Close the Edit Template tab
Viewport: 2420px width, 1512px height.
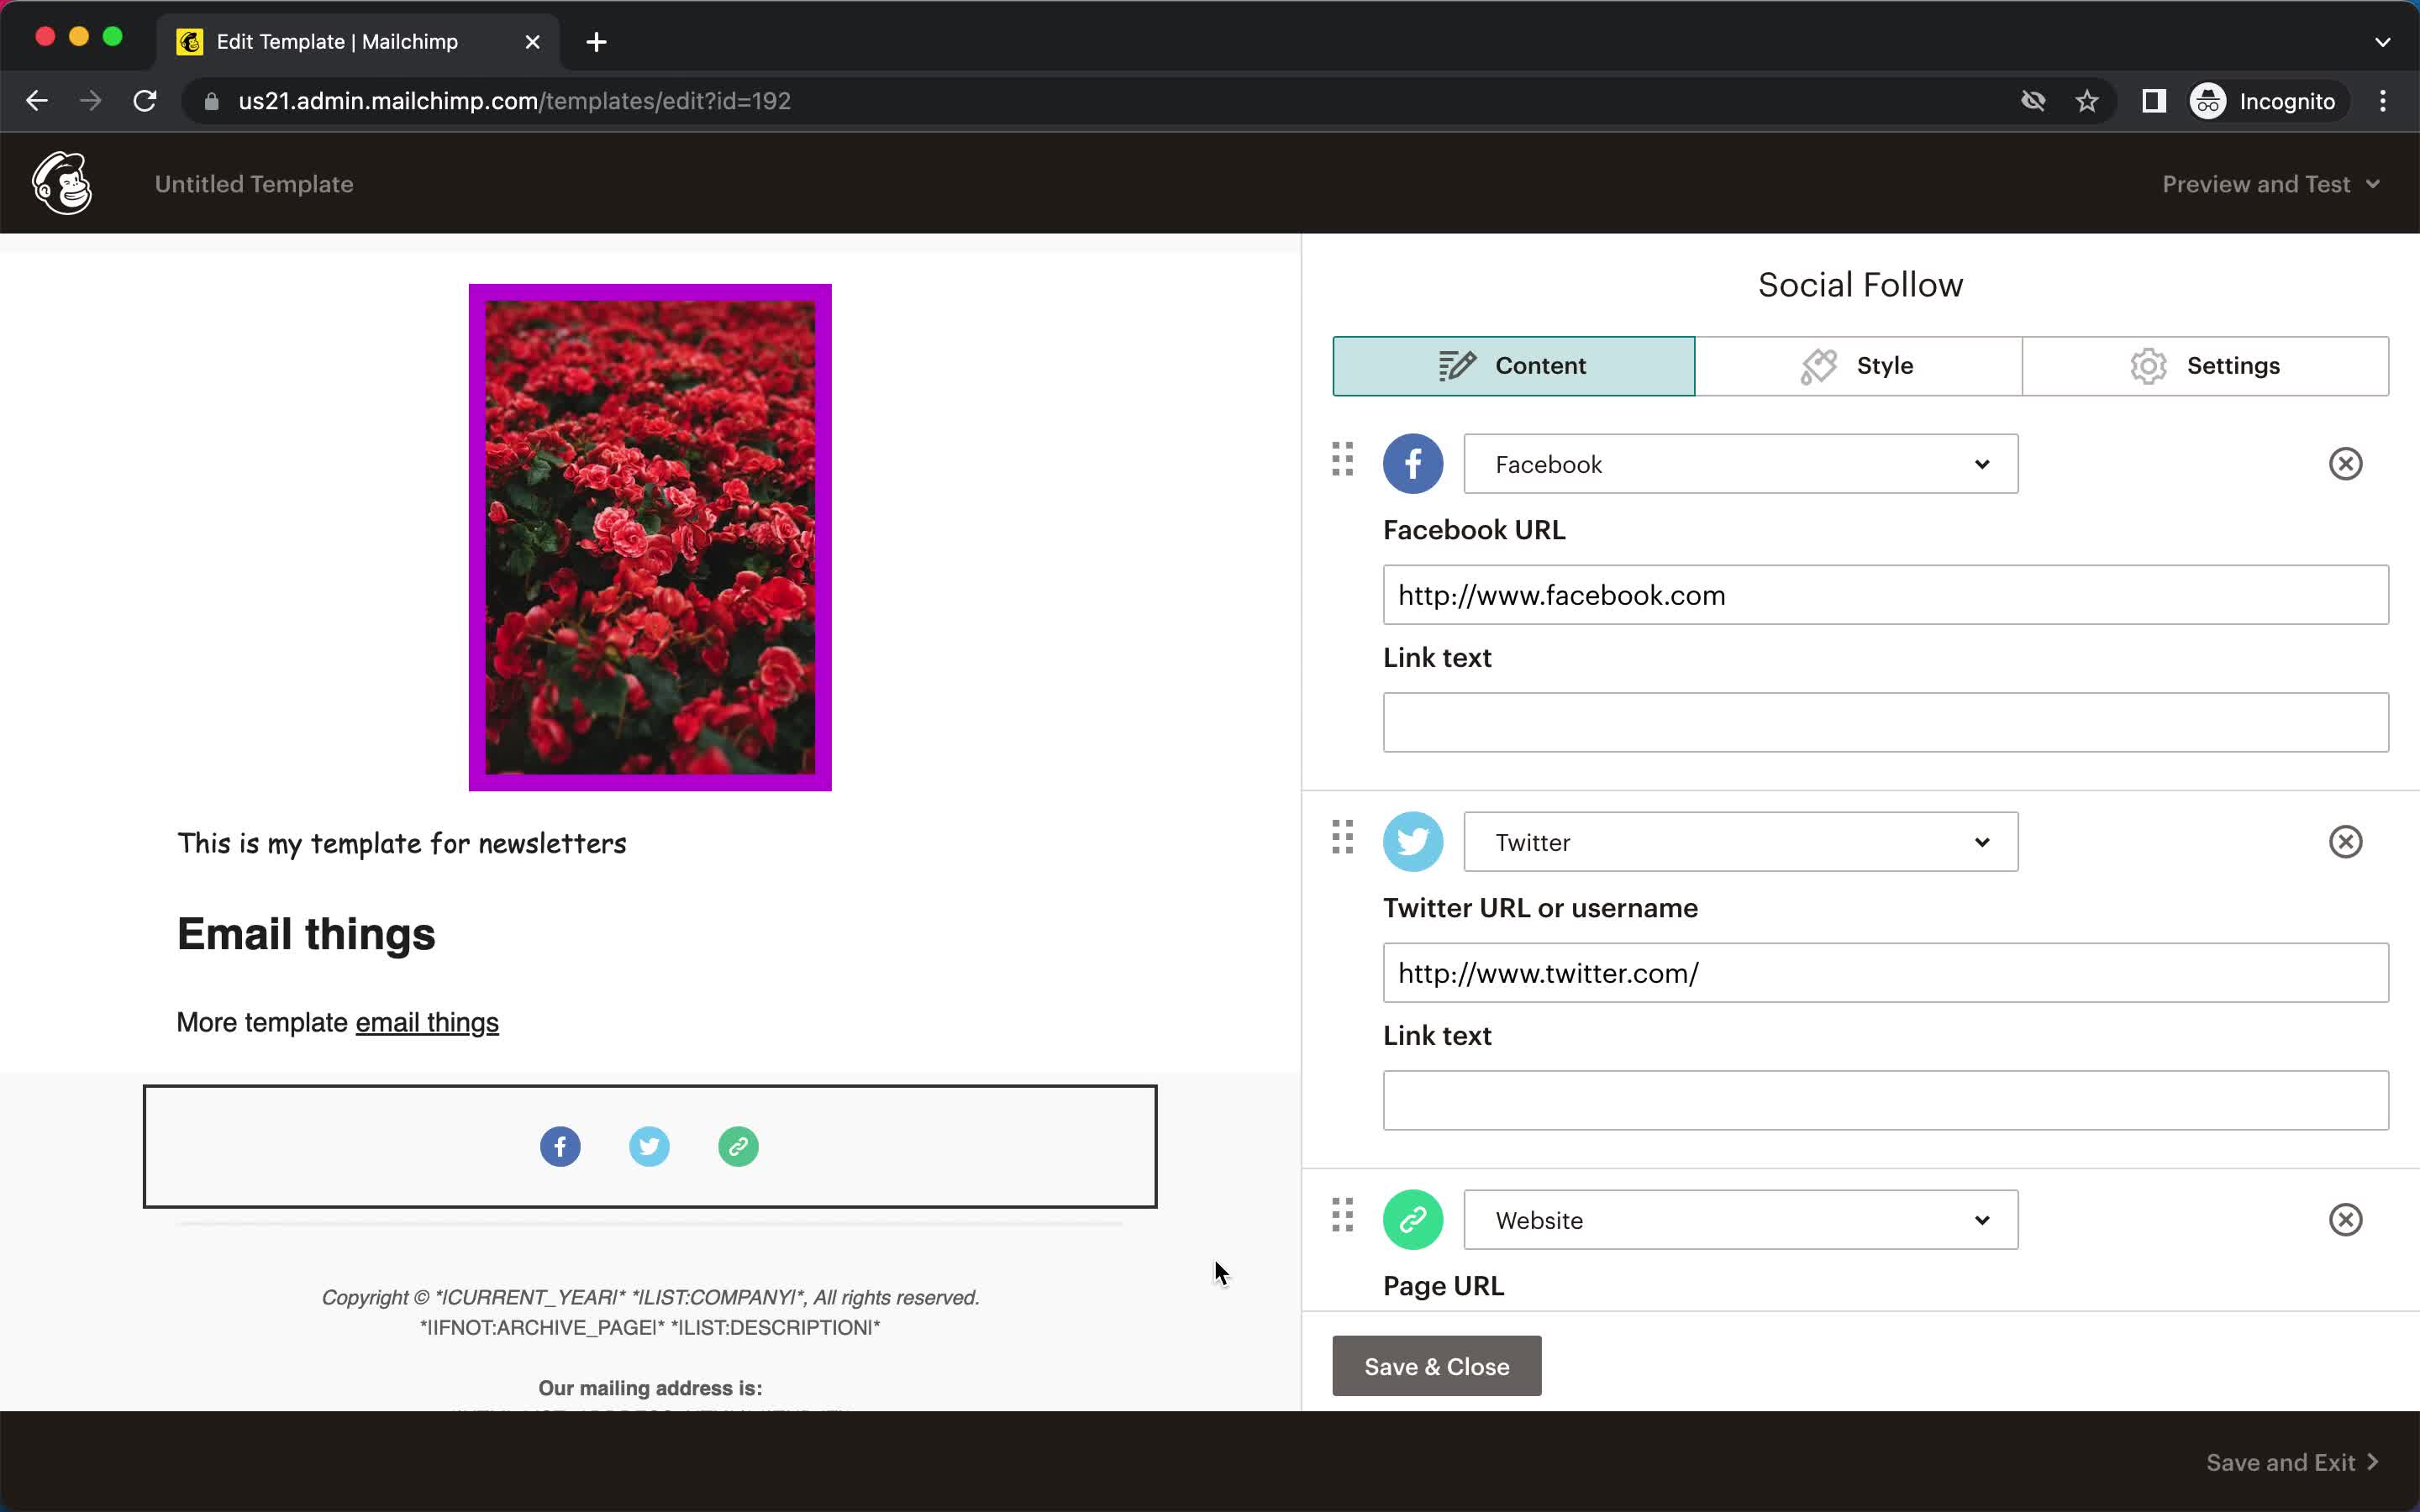pos(533,42)
